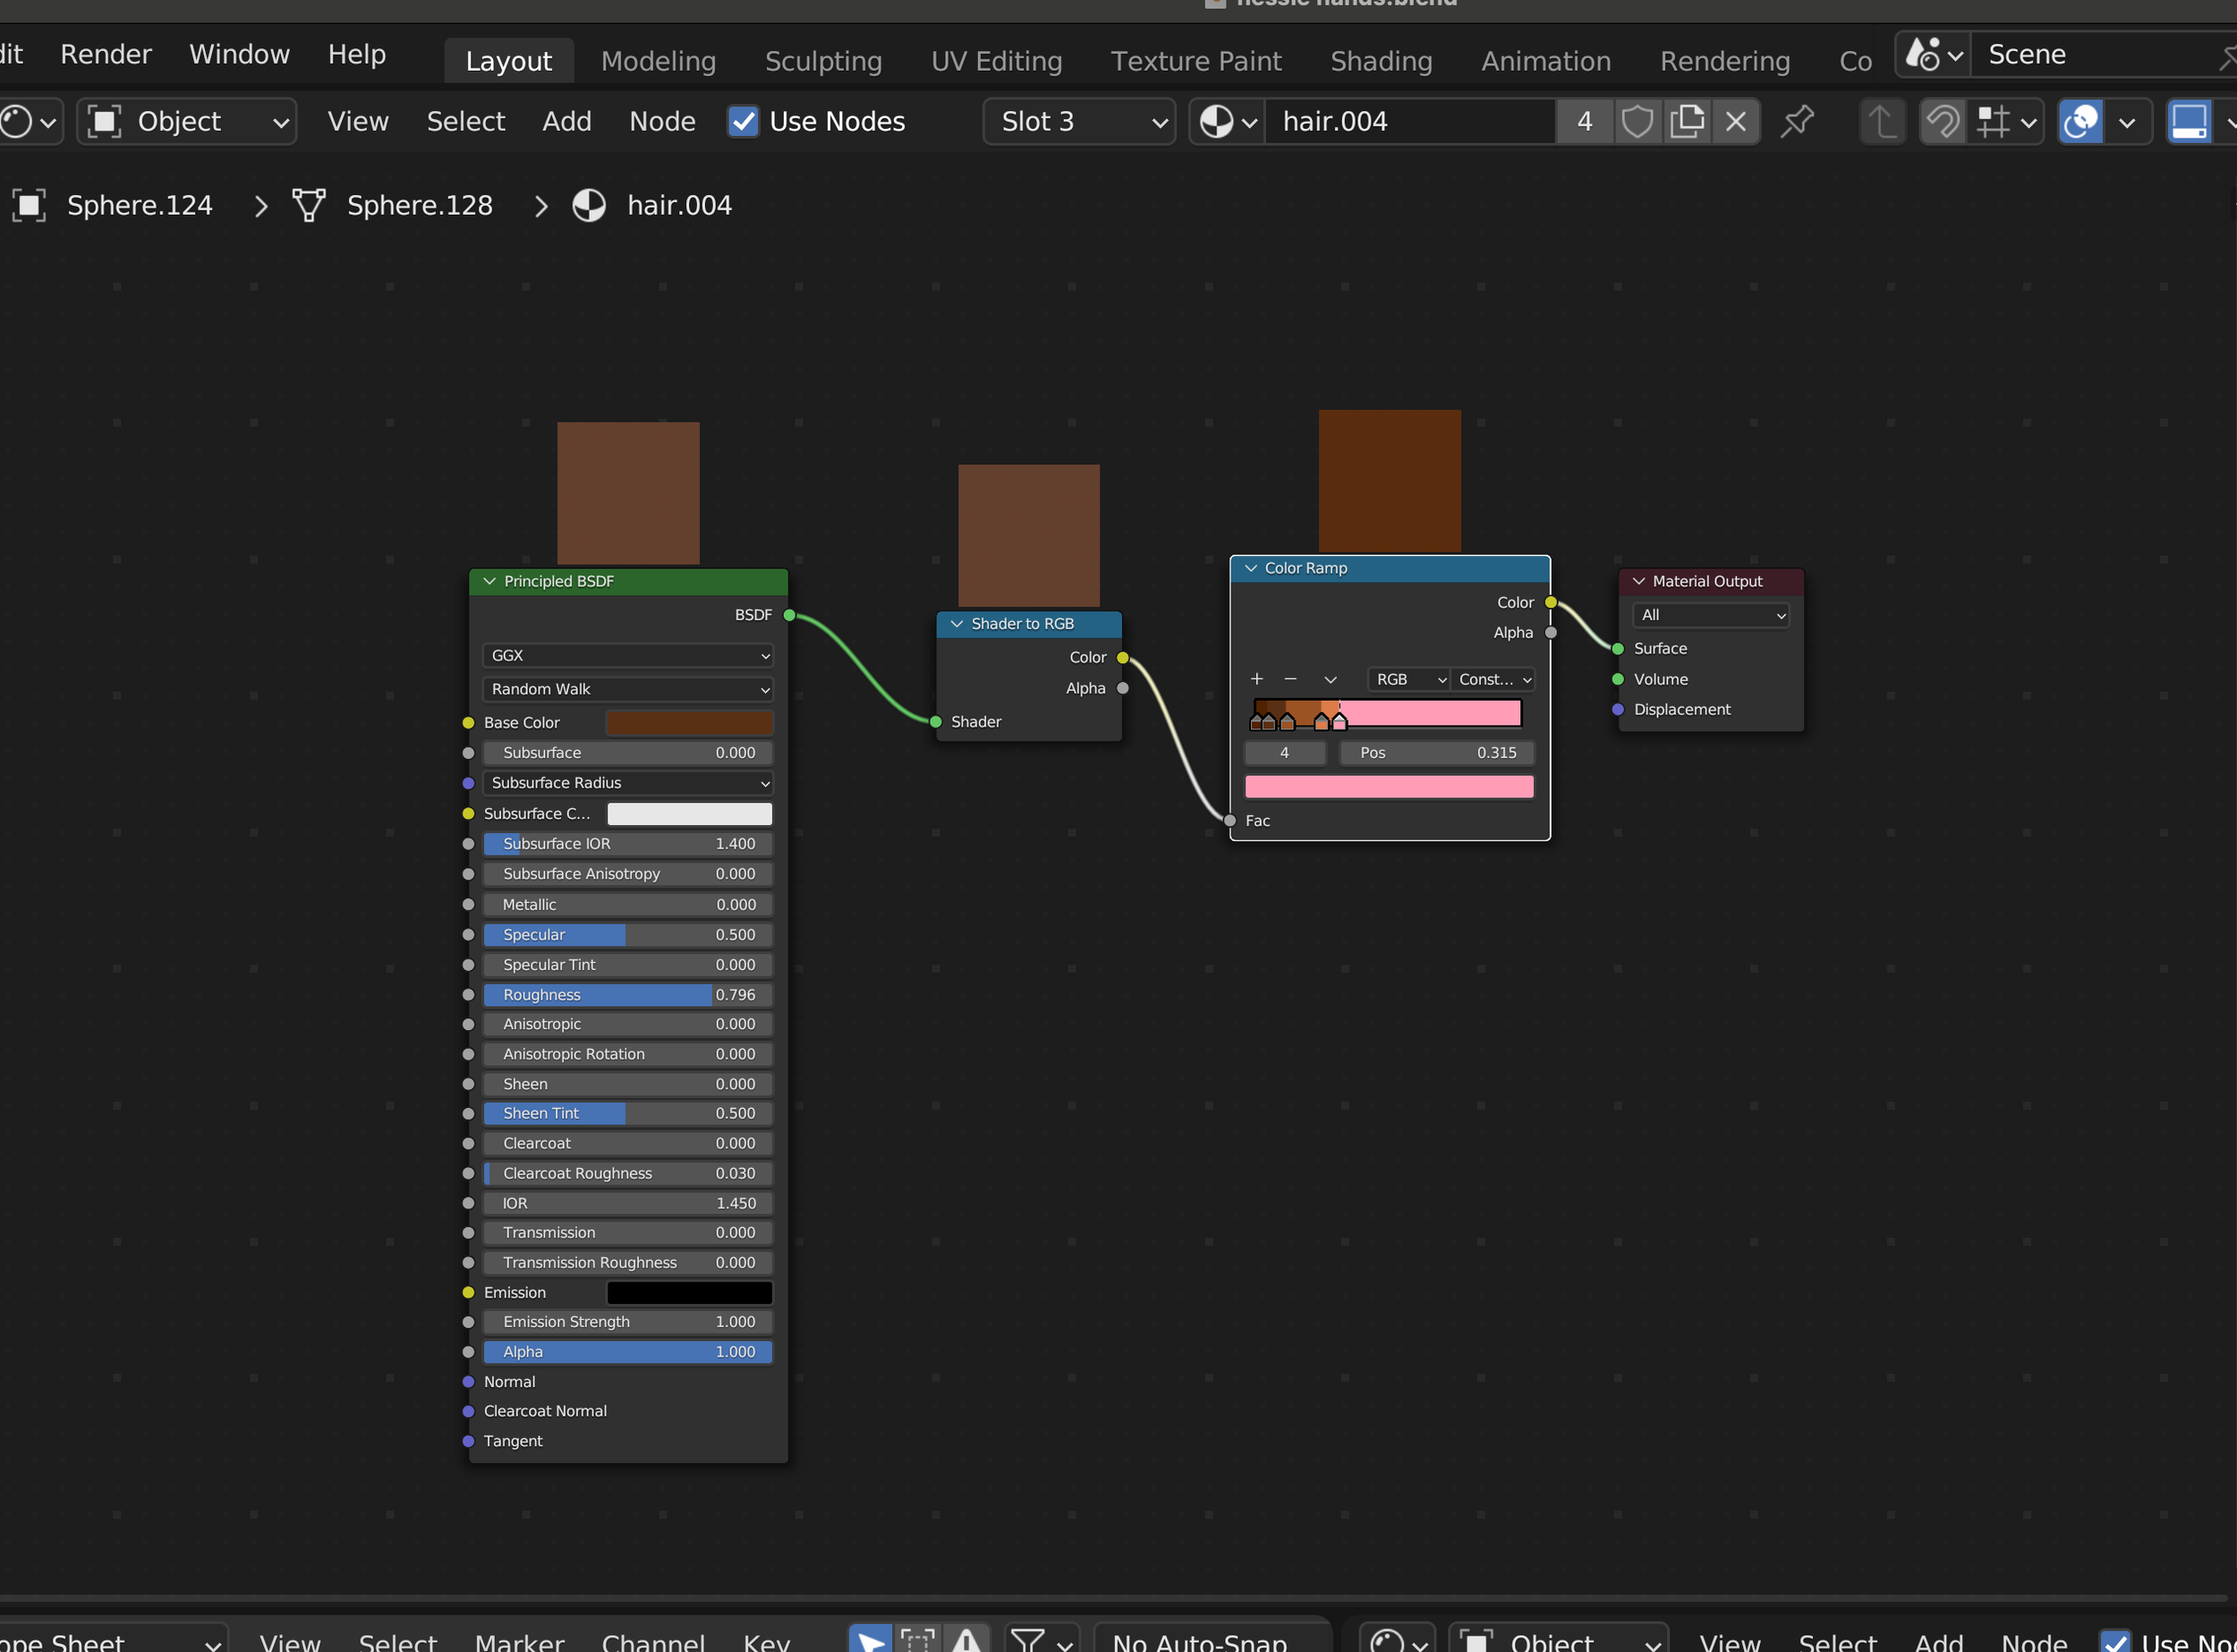Viewport: 2237px width, 1652px height.
Task: Click the Roughness value slider
Action: (628, 995)
